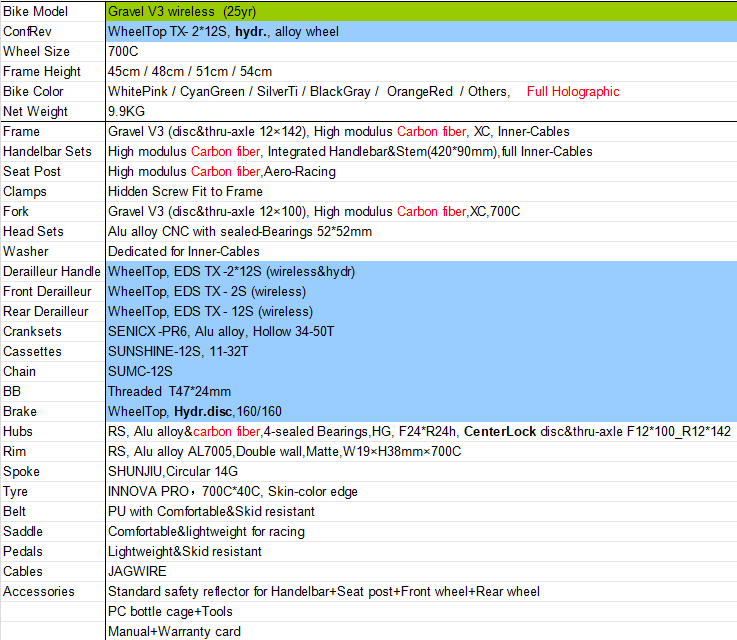The height and width of the screenshot is (640, 737).
Task: Select 'SHUNJIU,Circular 14G' spoke cell
Action: [421, 471]
